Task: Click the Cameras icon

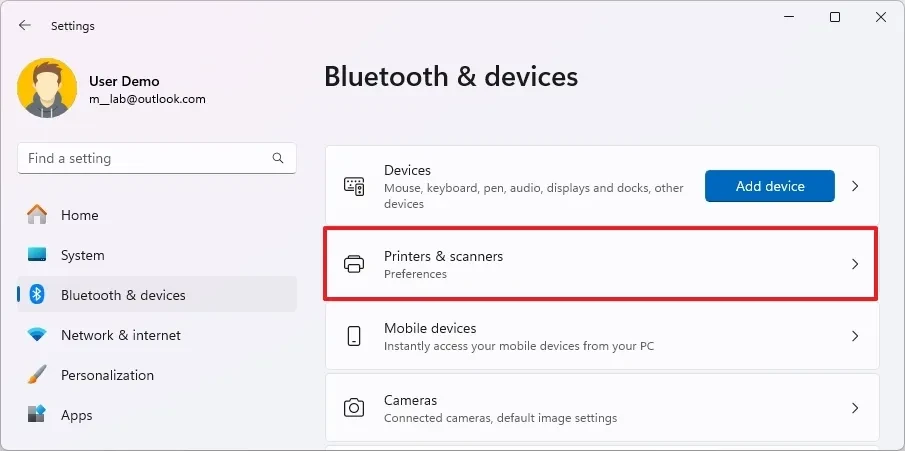Action: 354,408
